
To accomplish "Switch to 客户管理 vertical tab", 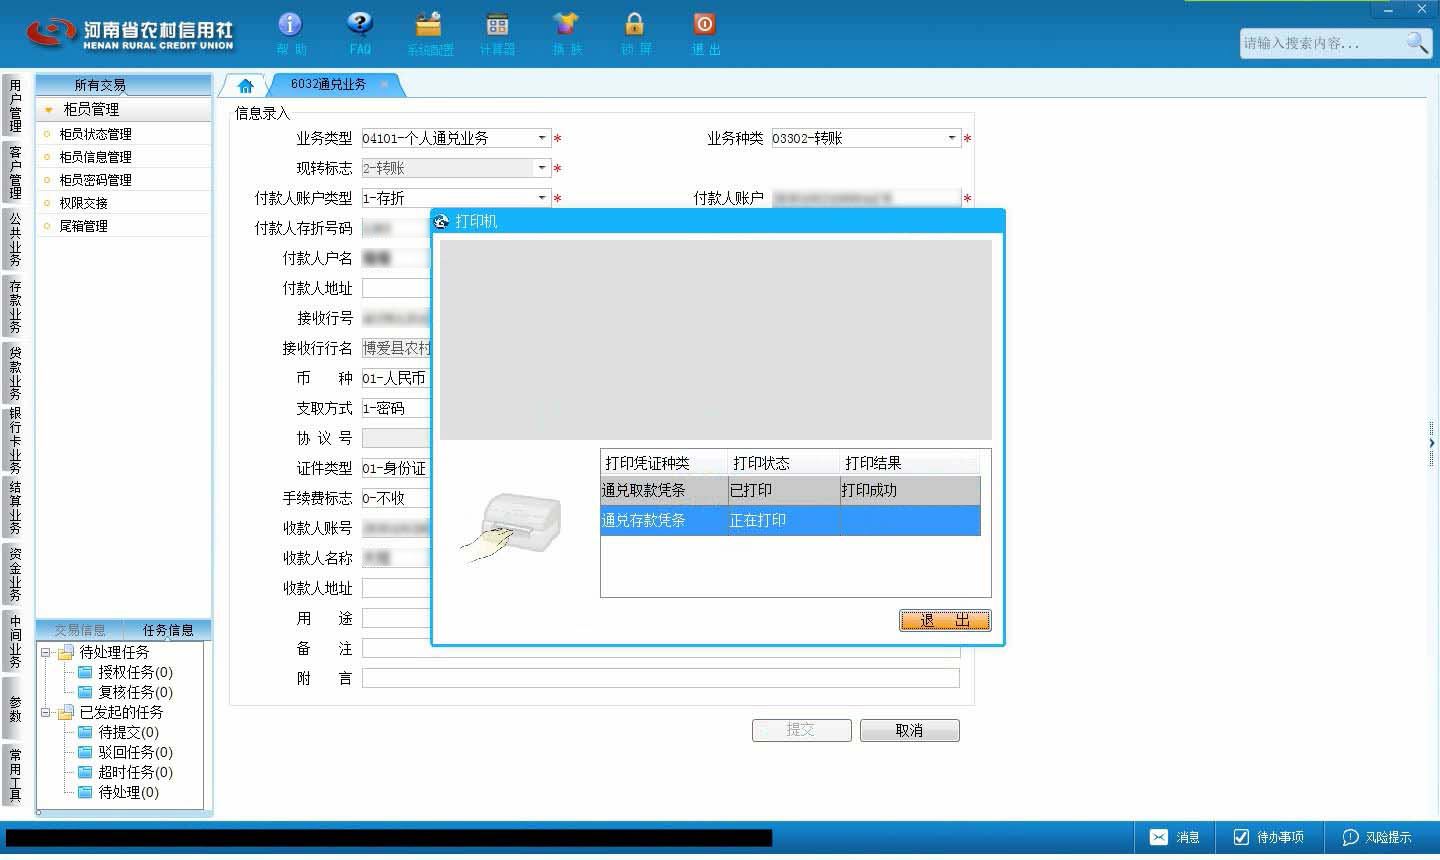I will [x=15, y=172].
